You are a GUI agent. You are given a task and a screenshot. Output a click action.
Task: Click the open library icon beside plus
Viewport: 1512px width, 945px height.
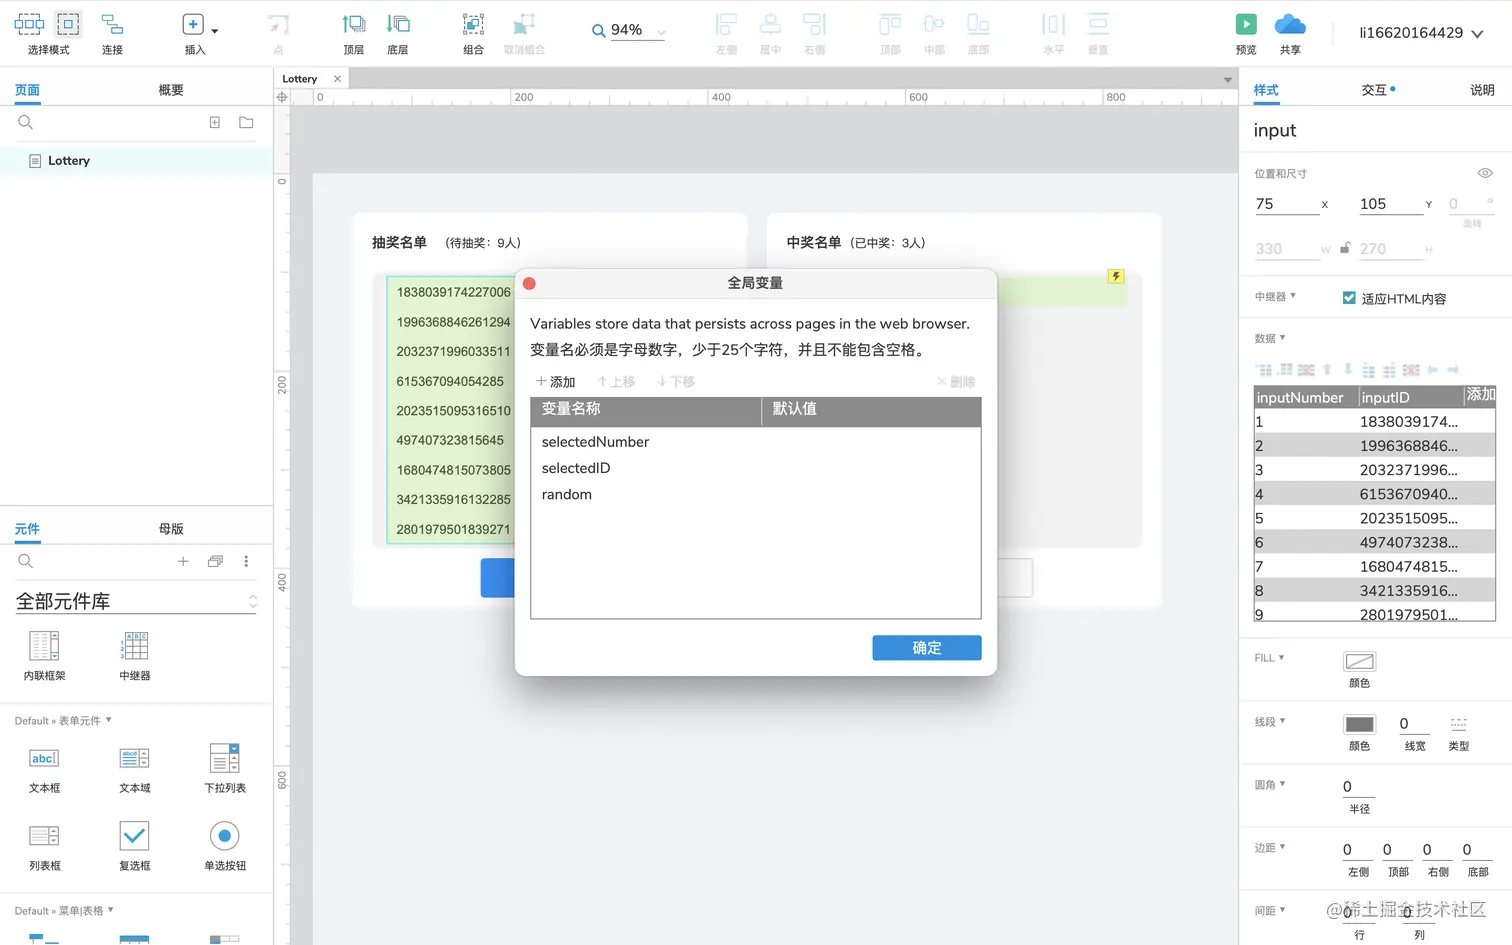(215, 561)
